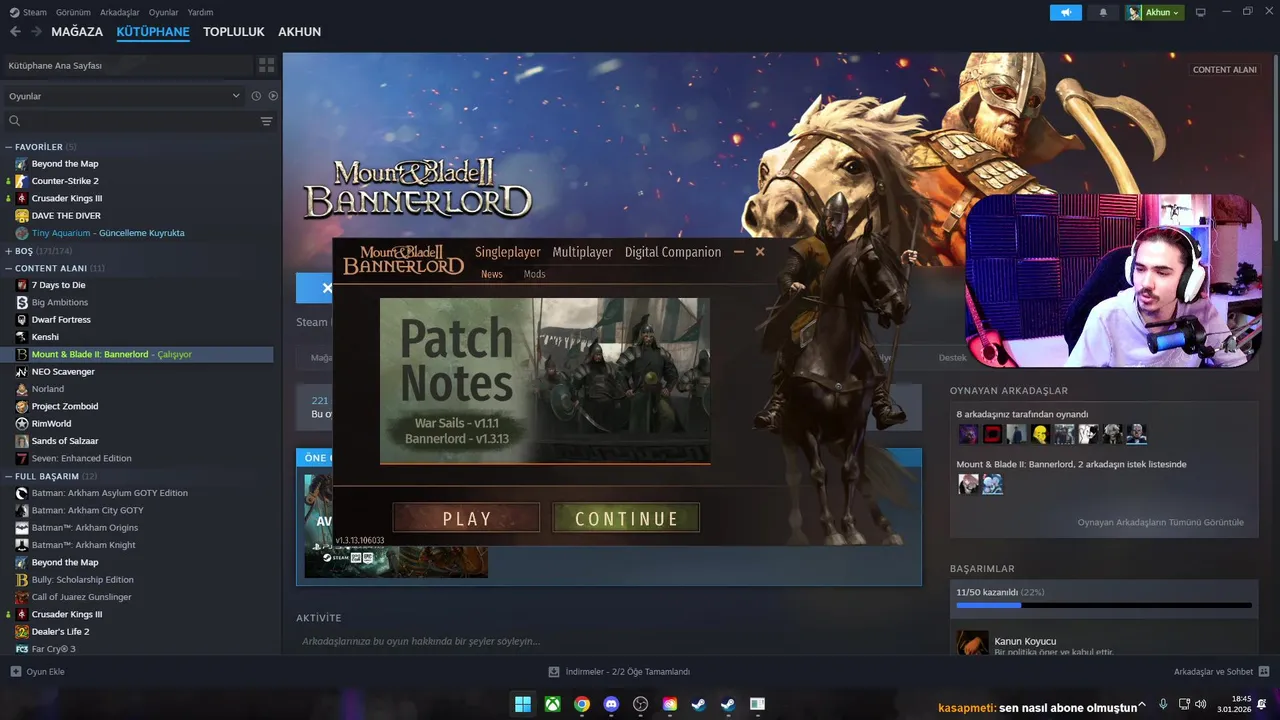Viewport: 1280px width, 720px height.
Task: Go forward with the right arrow
Action: [37, 32]
